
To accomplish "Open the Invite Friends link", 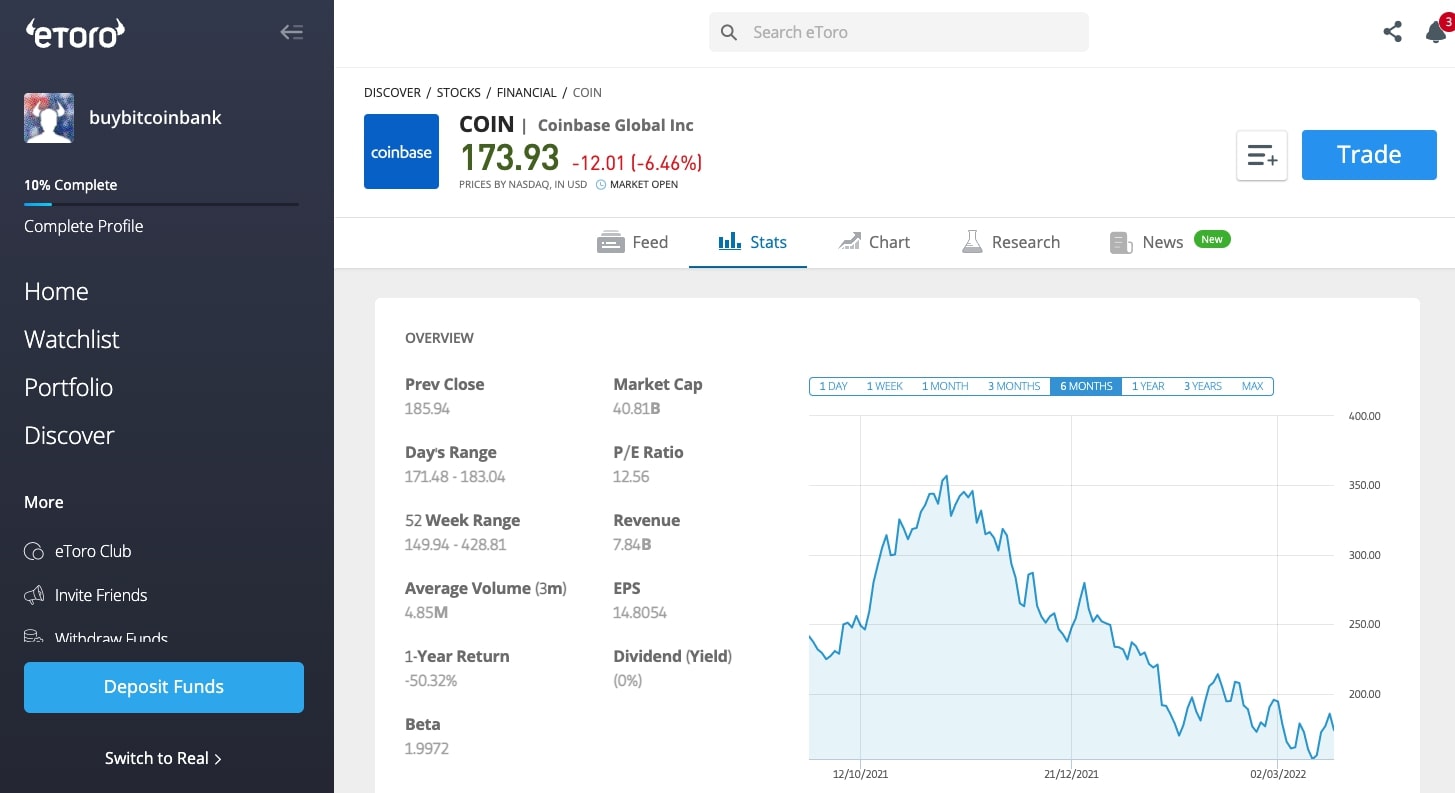I will pyautogui.click(x=101, y=595).
